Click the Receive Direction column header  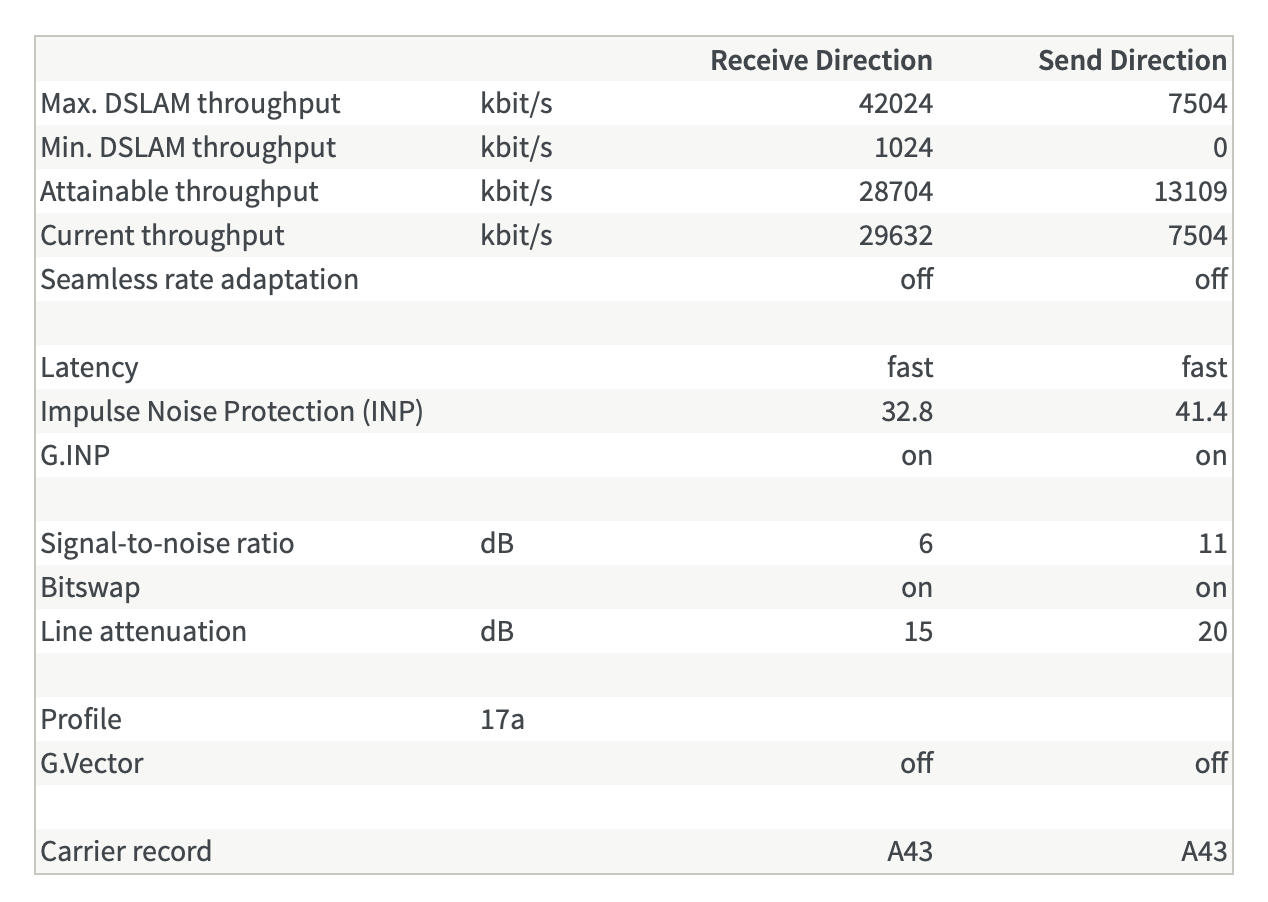(x=820, y=60)
